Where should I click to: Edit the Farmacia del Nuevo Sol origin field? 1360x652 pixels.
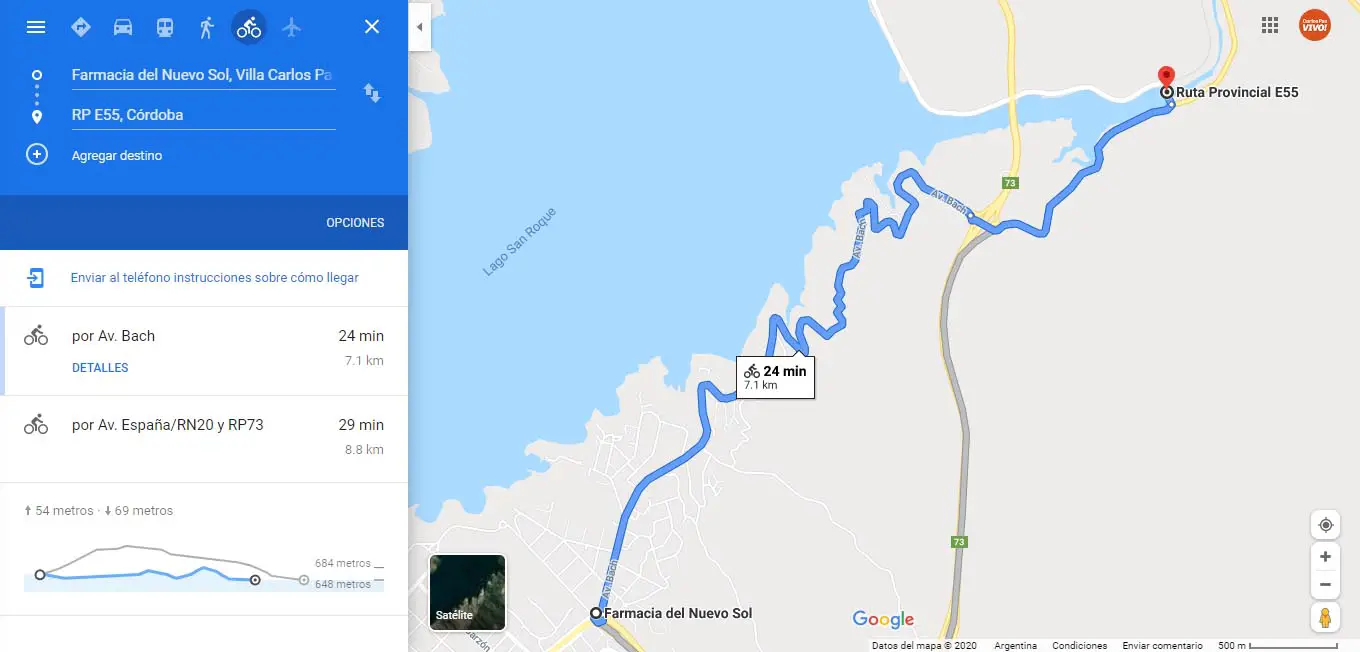203,75
